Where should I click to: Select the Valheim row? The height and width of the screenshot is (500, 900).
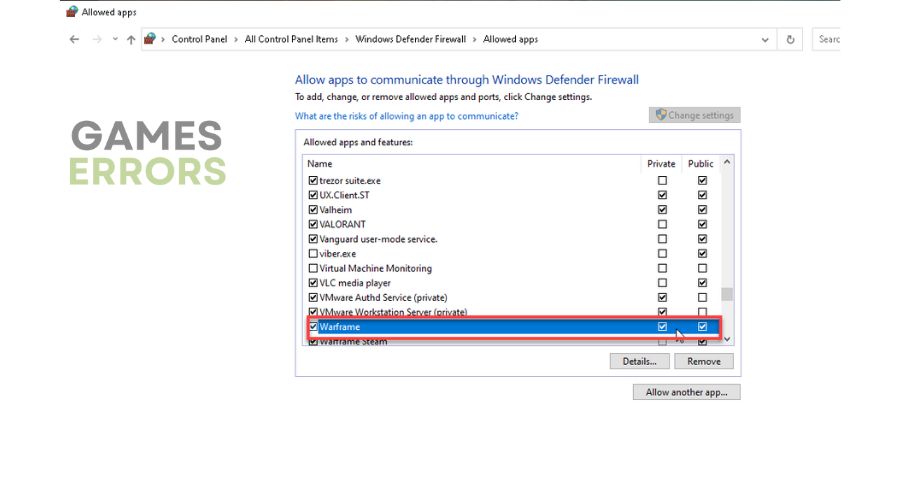pyautogui.click(x=511, y=210)
